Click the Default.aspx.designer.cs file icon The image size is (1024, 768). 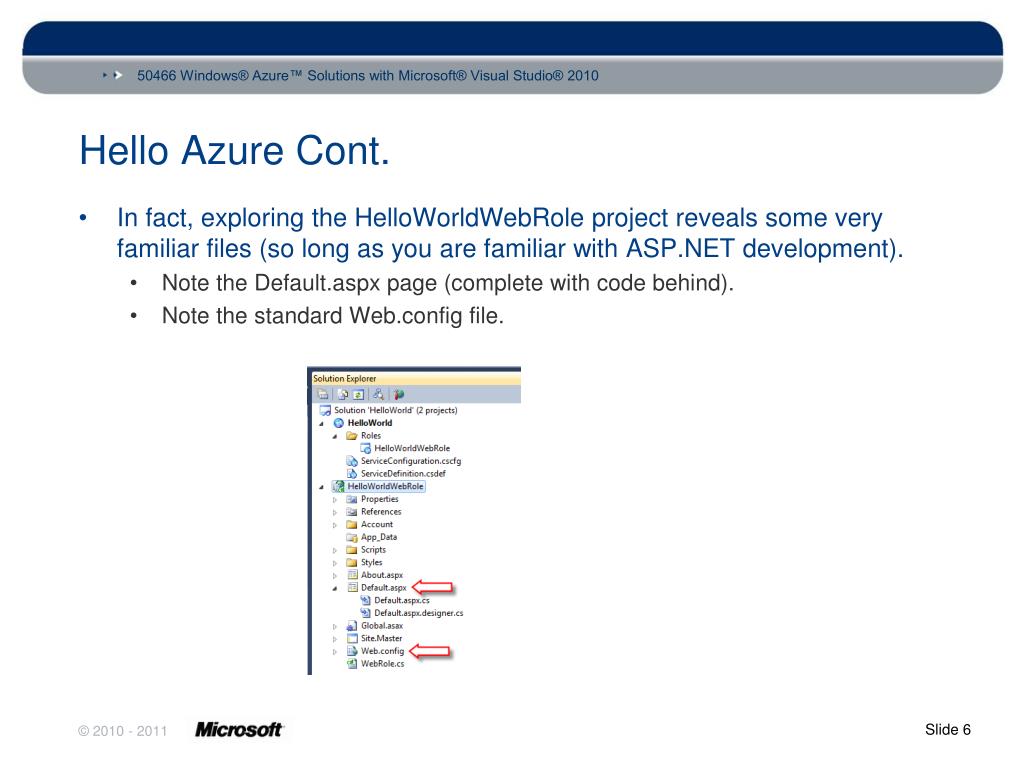coord(366,613)
